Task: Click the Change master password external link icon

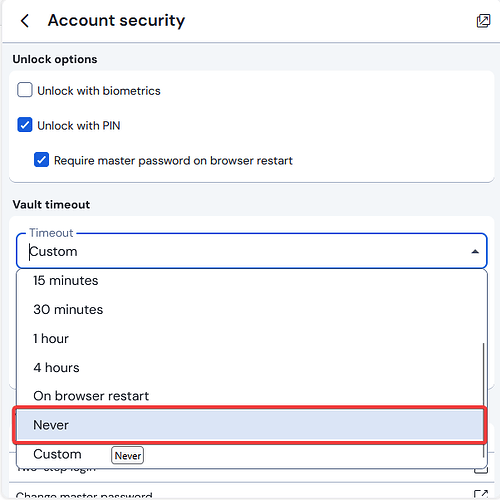Action: pyautogui.click(x=481, y=494)
